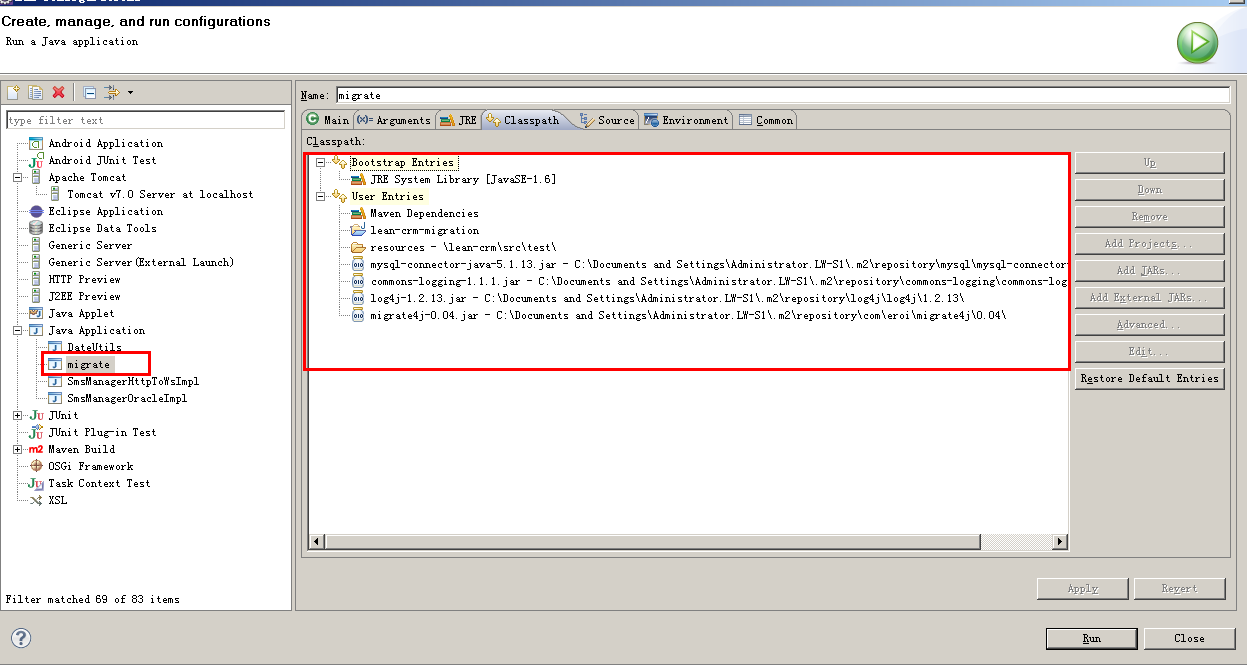Open the filter icon's dropdown arrow

click(130, 93)
